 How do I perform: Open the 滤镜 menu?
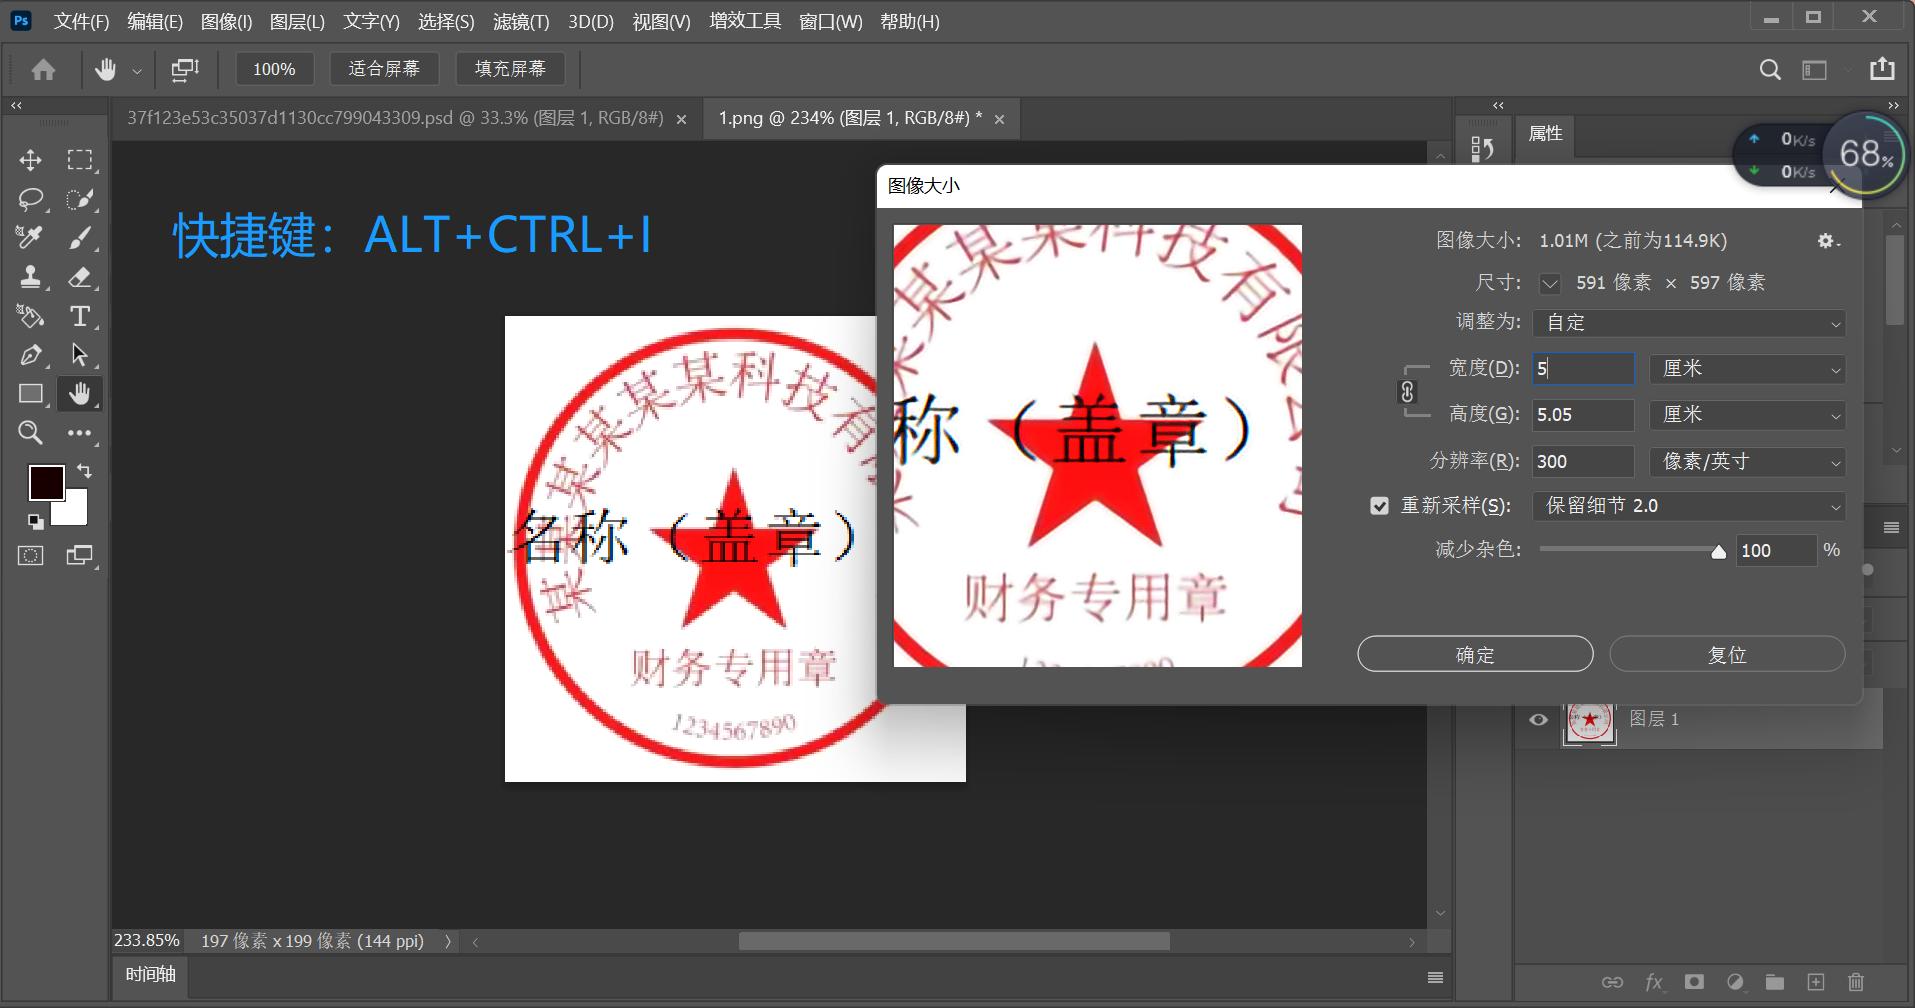click(x=520, y=21)
